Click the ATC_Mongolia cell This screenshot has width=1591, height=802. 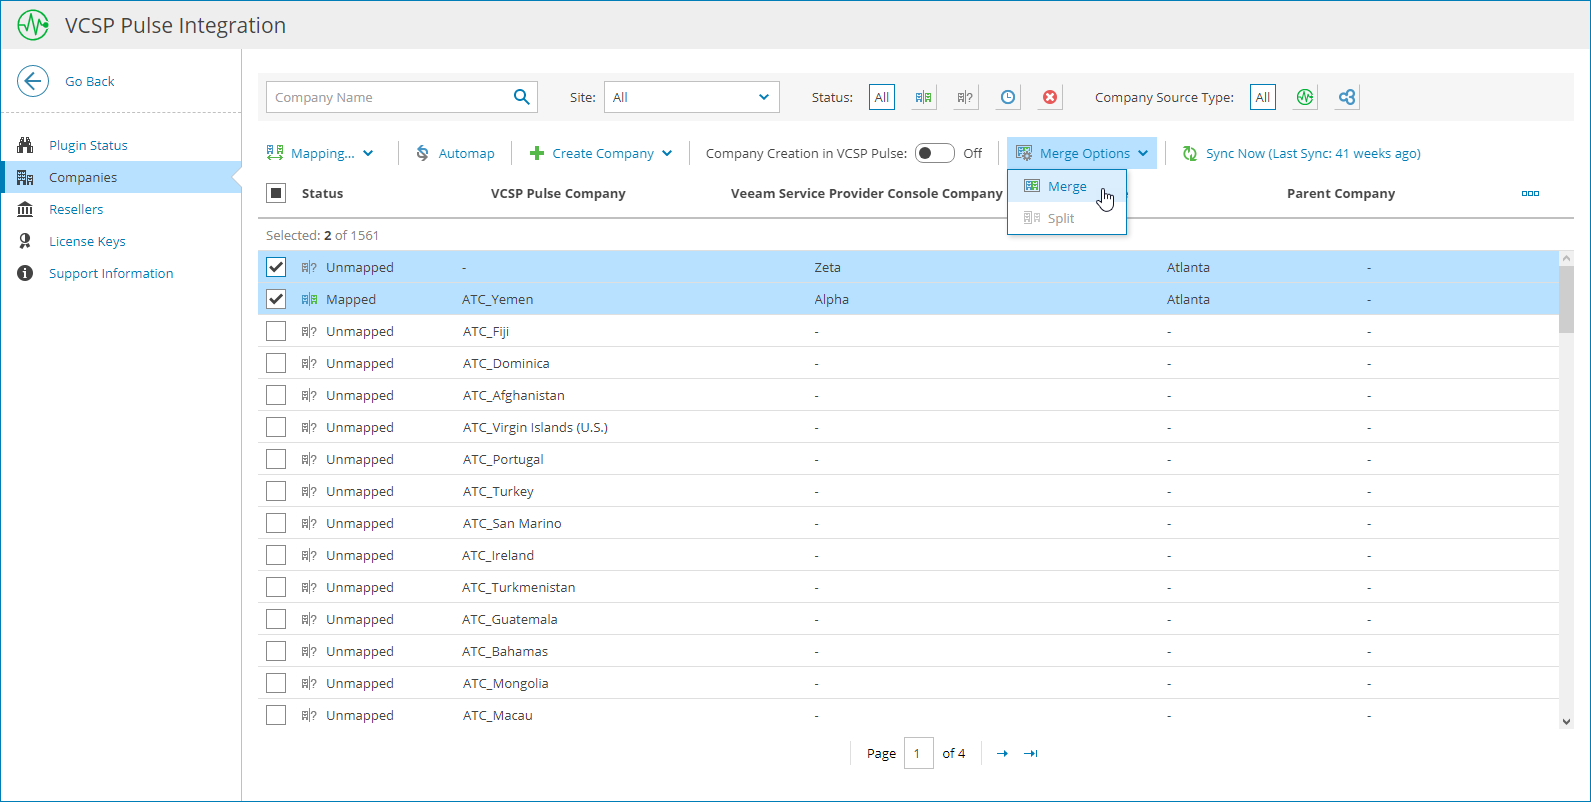(505, 683)
